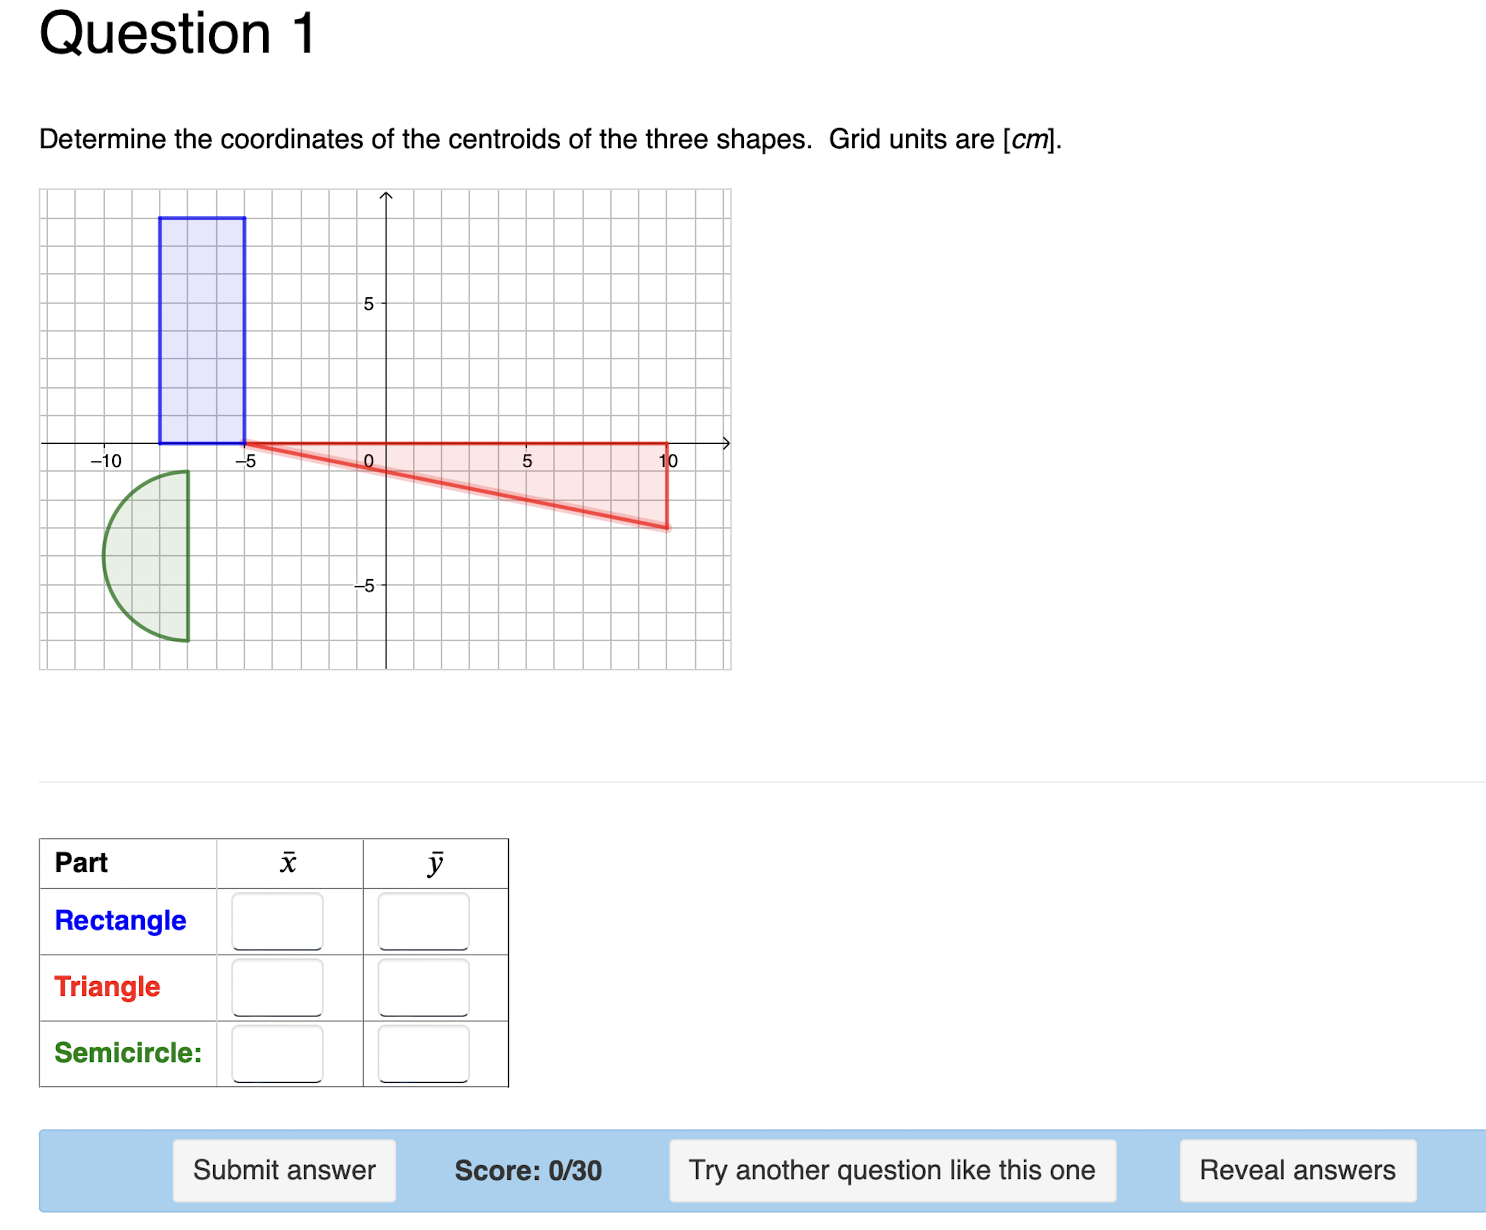Click the x̄ column header
The height and width of the screenshot is (1230, 1486).
coord(287,862)
